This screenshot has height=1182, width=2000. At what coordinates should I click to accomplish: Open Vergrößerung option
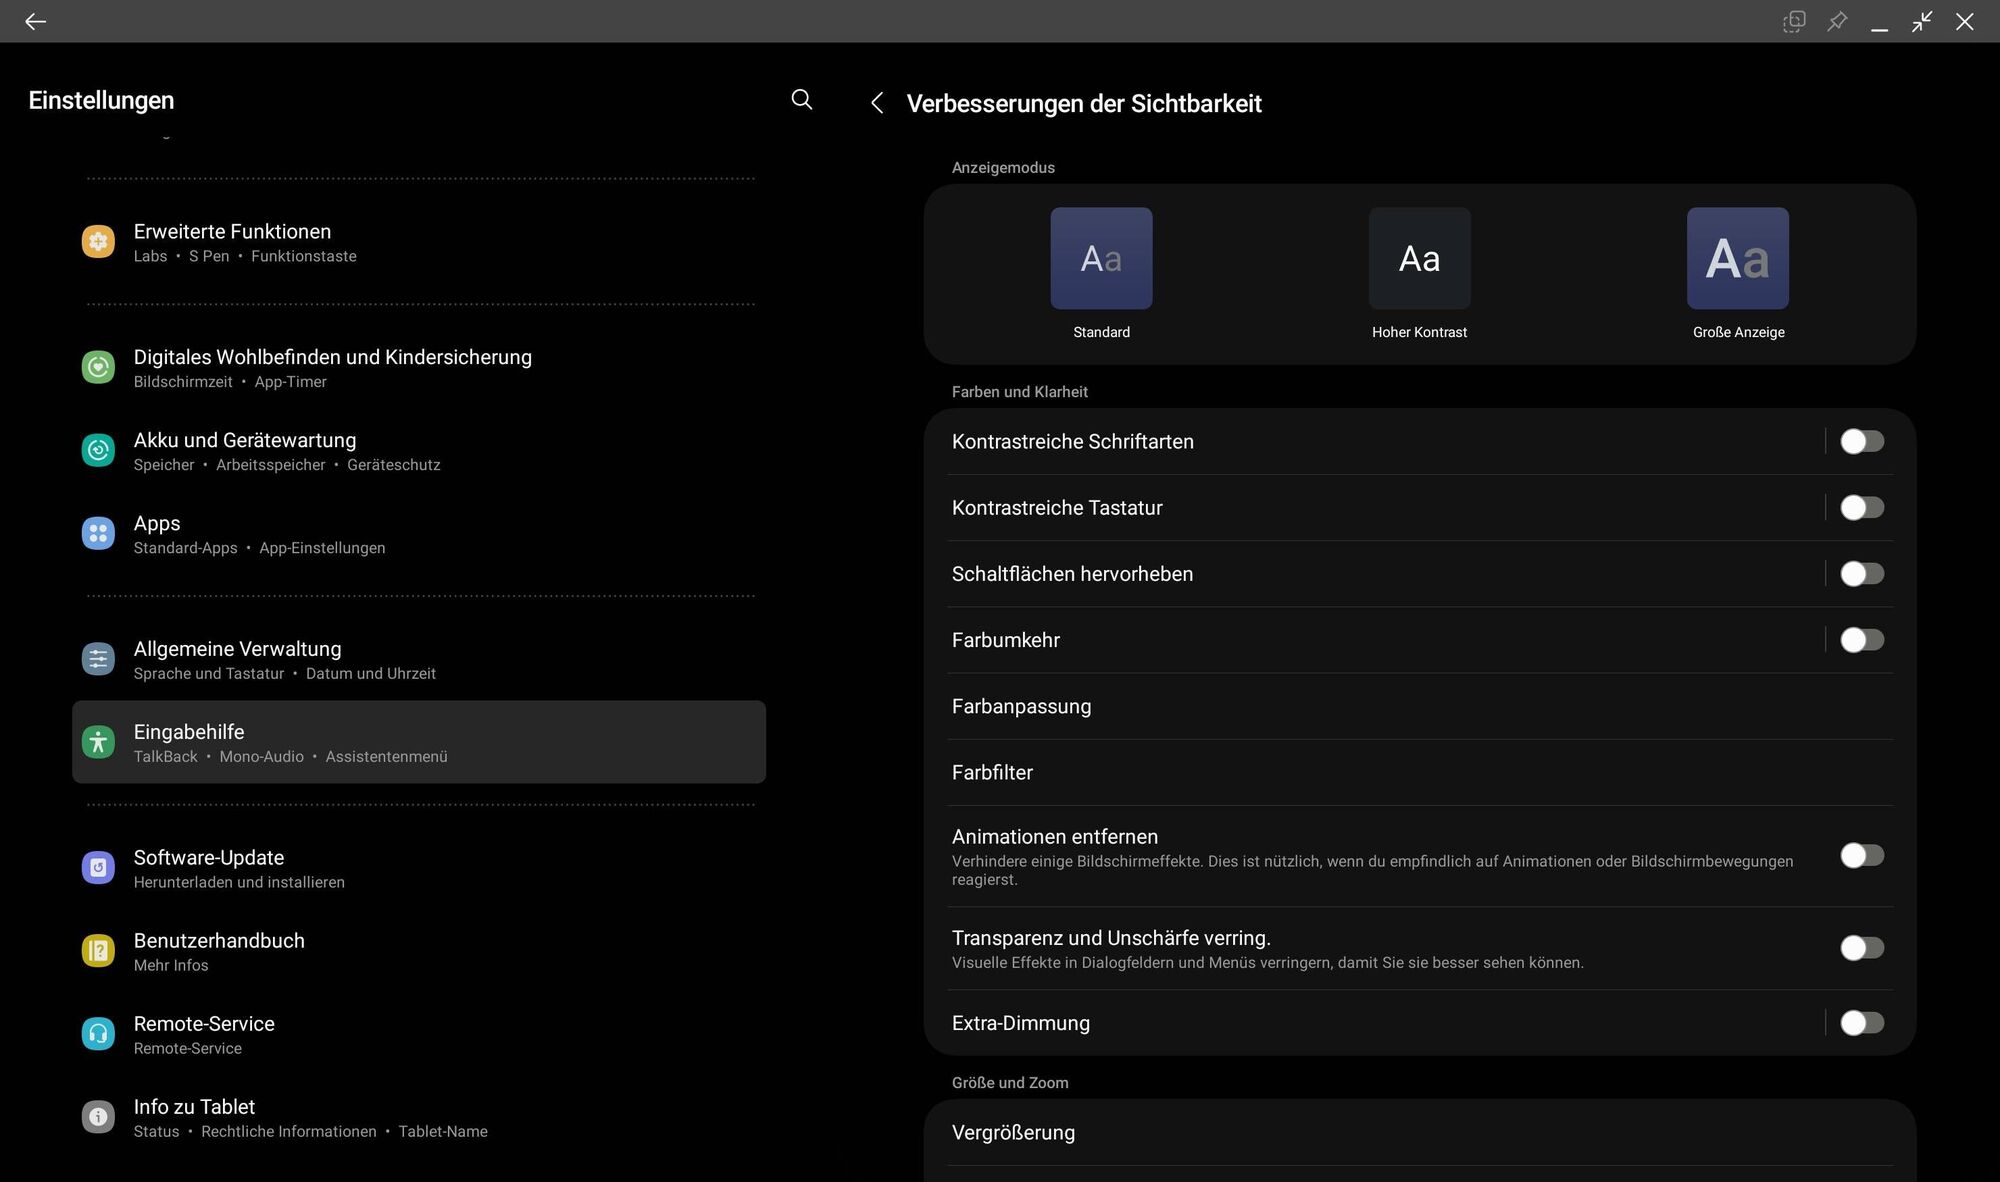(x=1419, y=1132)
